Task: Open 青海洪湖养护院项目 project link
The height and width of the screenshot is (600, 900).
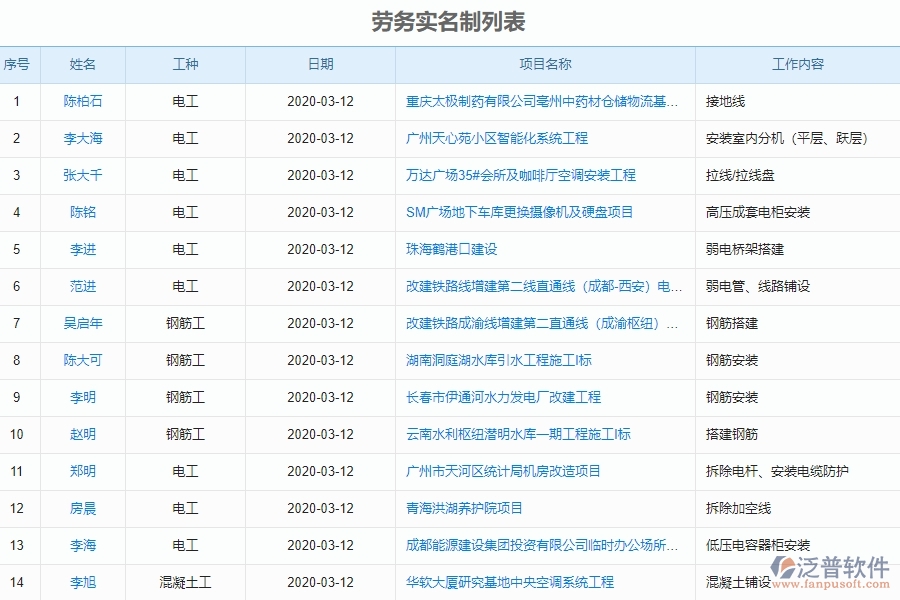Action: pyautogui.click(x=466, y=508)
